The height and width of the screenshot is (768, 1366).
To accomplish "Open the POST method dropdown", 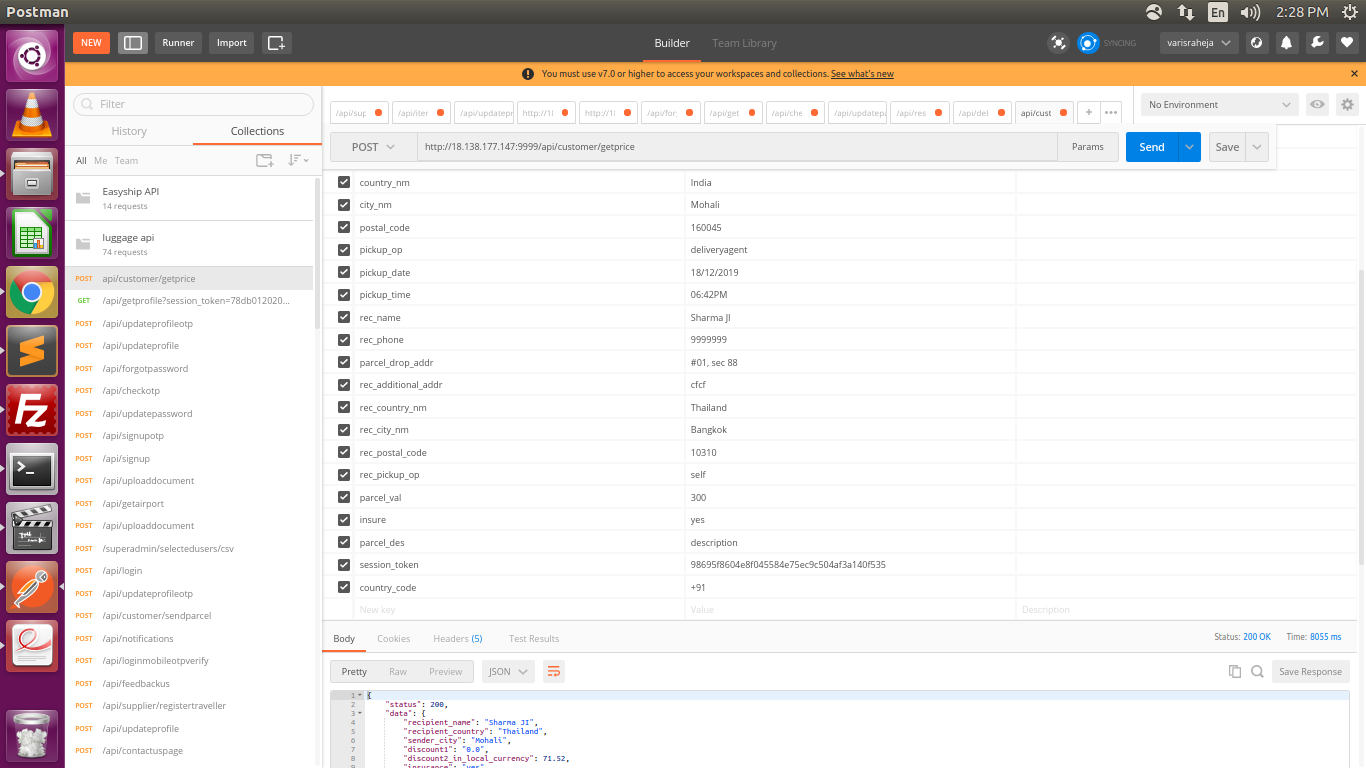I will (373, 147).
